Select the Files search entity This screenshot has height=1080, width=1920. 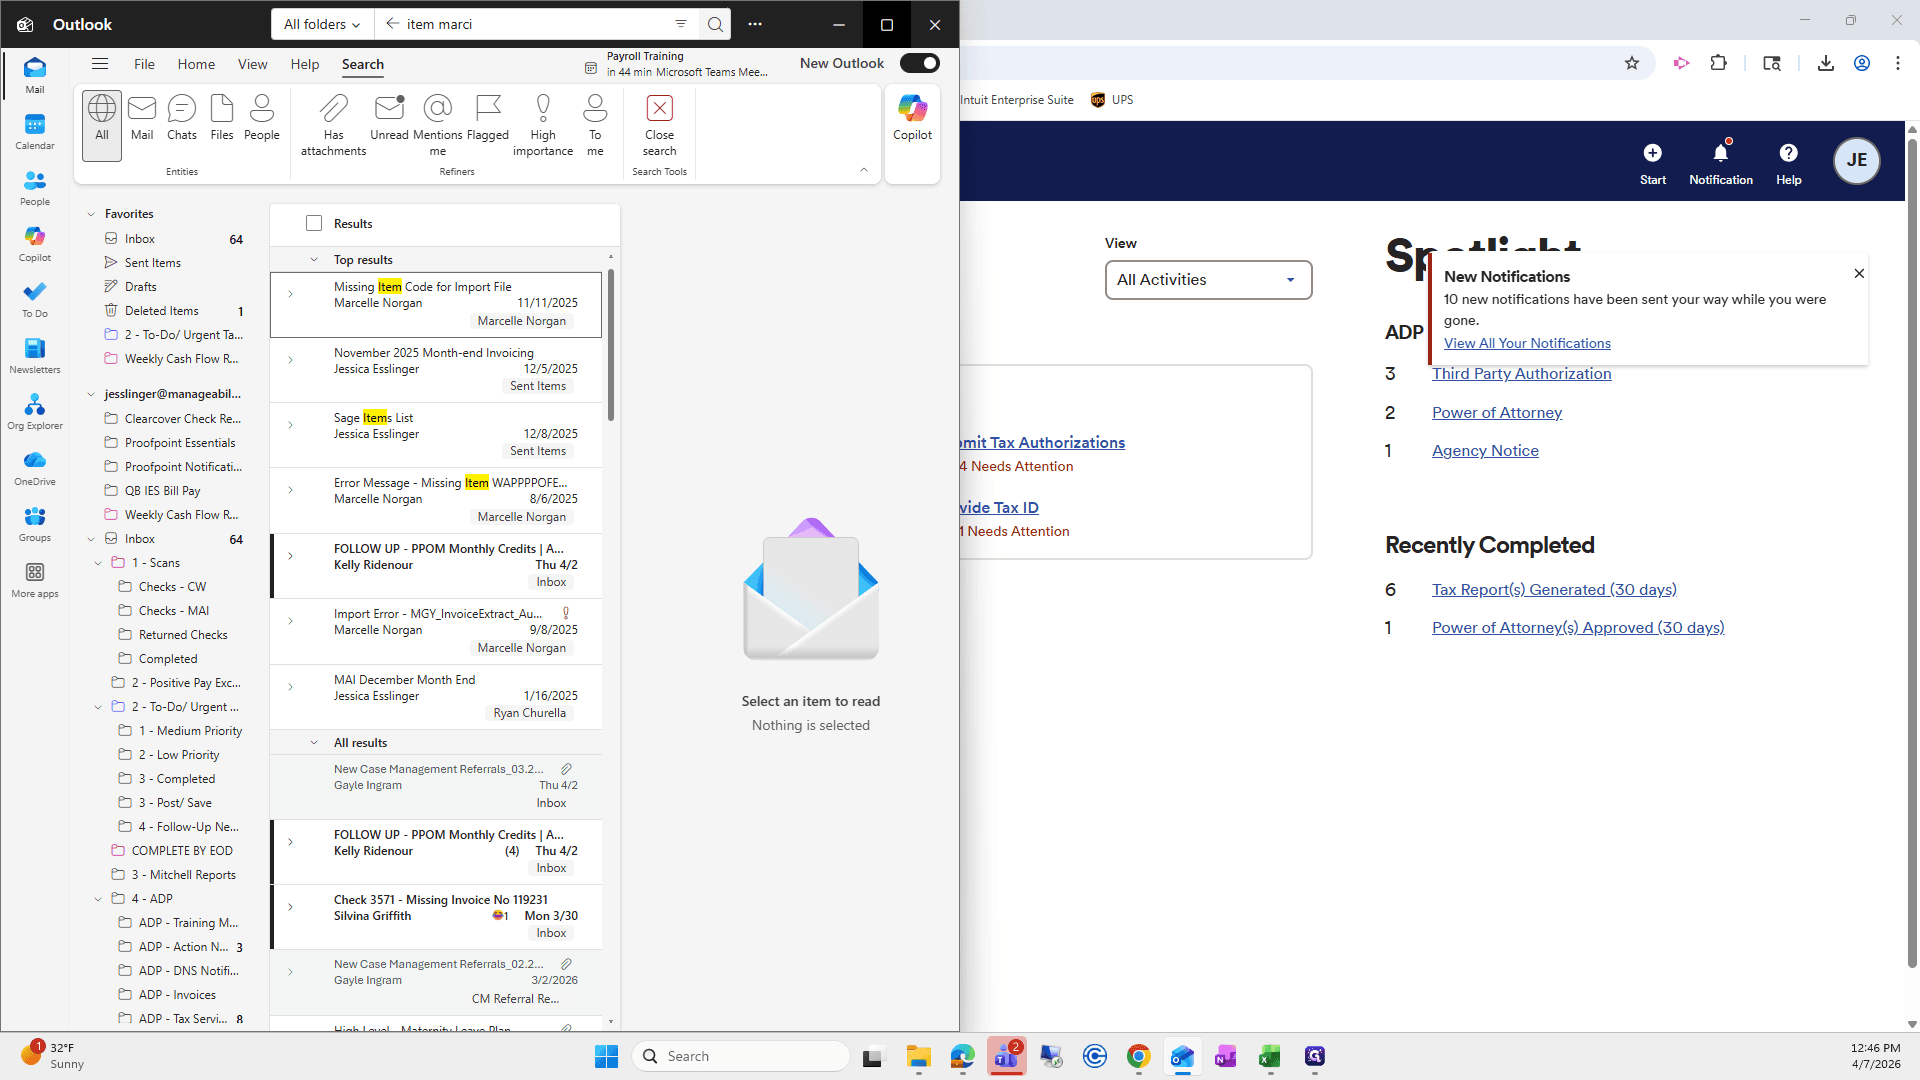[222, 118]
